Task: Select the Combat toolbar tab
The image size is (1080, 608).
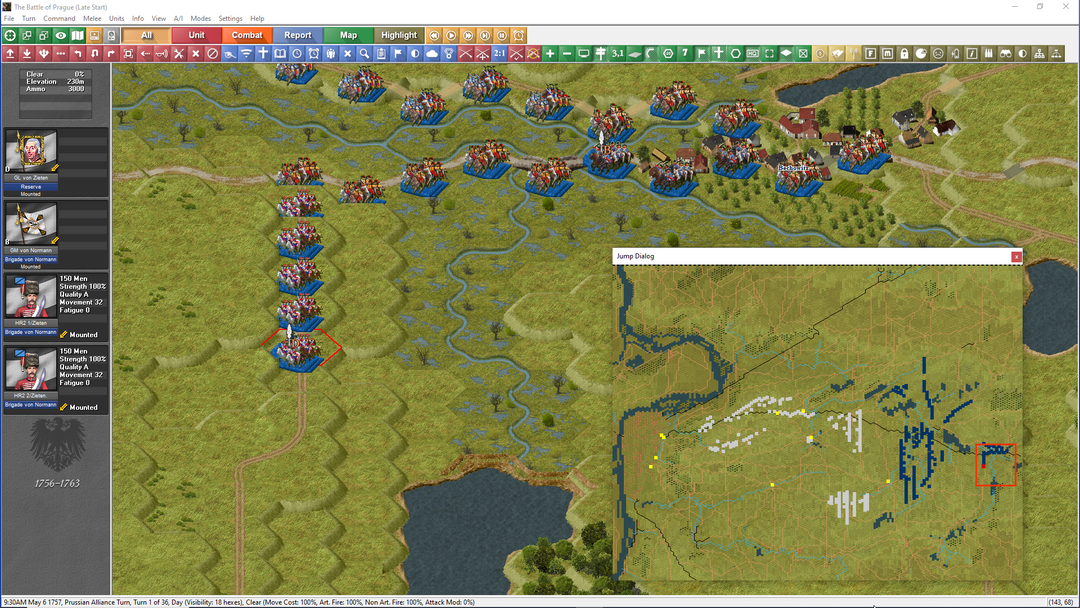Action: pos(247,35)
